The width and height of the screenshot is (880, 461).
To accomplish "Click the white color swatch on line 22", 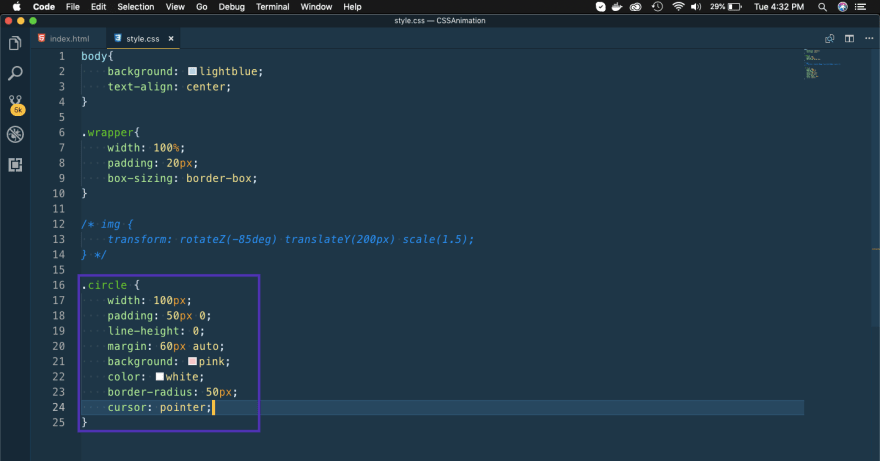I will (160, 377).
